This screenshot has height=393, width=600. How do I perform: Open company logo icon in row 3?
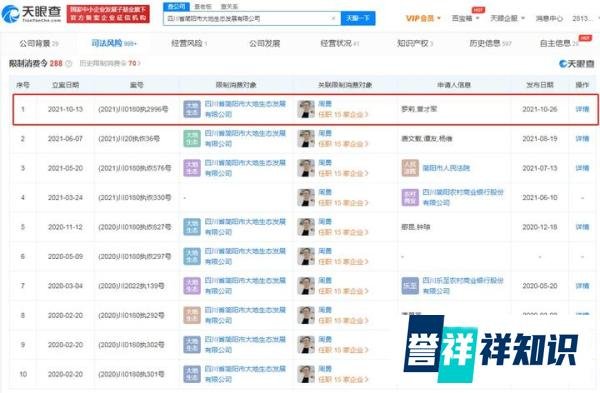tap(192, 168)
